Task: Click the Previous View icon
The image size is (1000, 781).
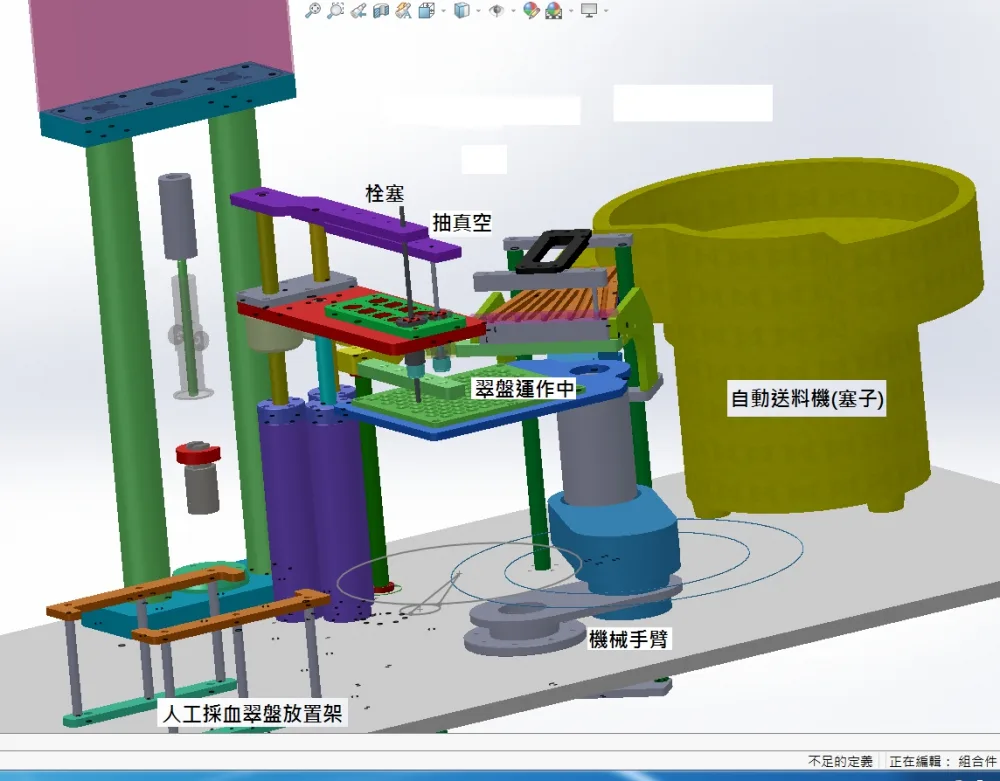Action: click(358, 10)
